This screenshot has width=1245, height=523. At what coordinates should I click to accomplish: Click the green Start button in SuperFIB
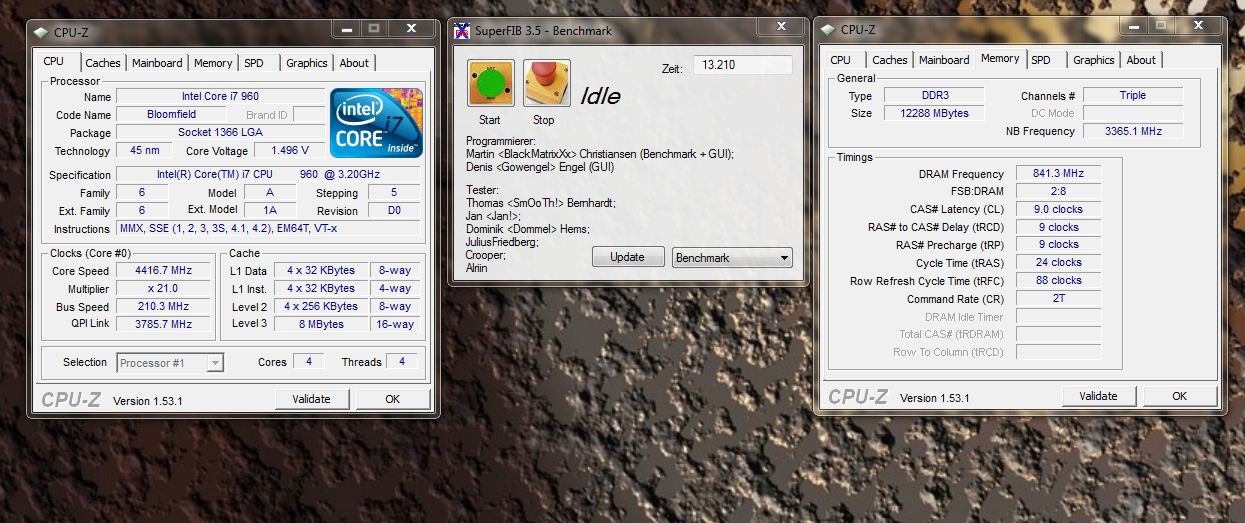coord(490,83)
